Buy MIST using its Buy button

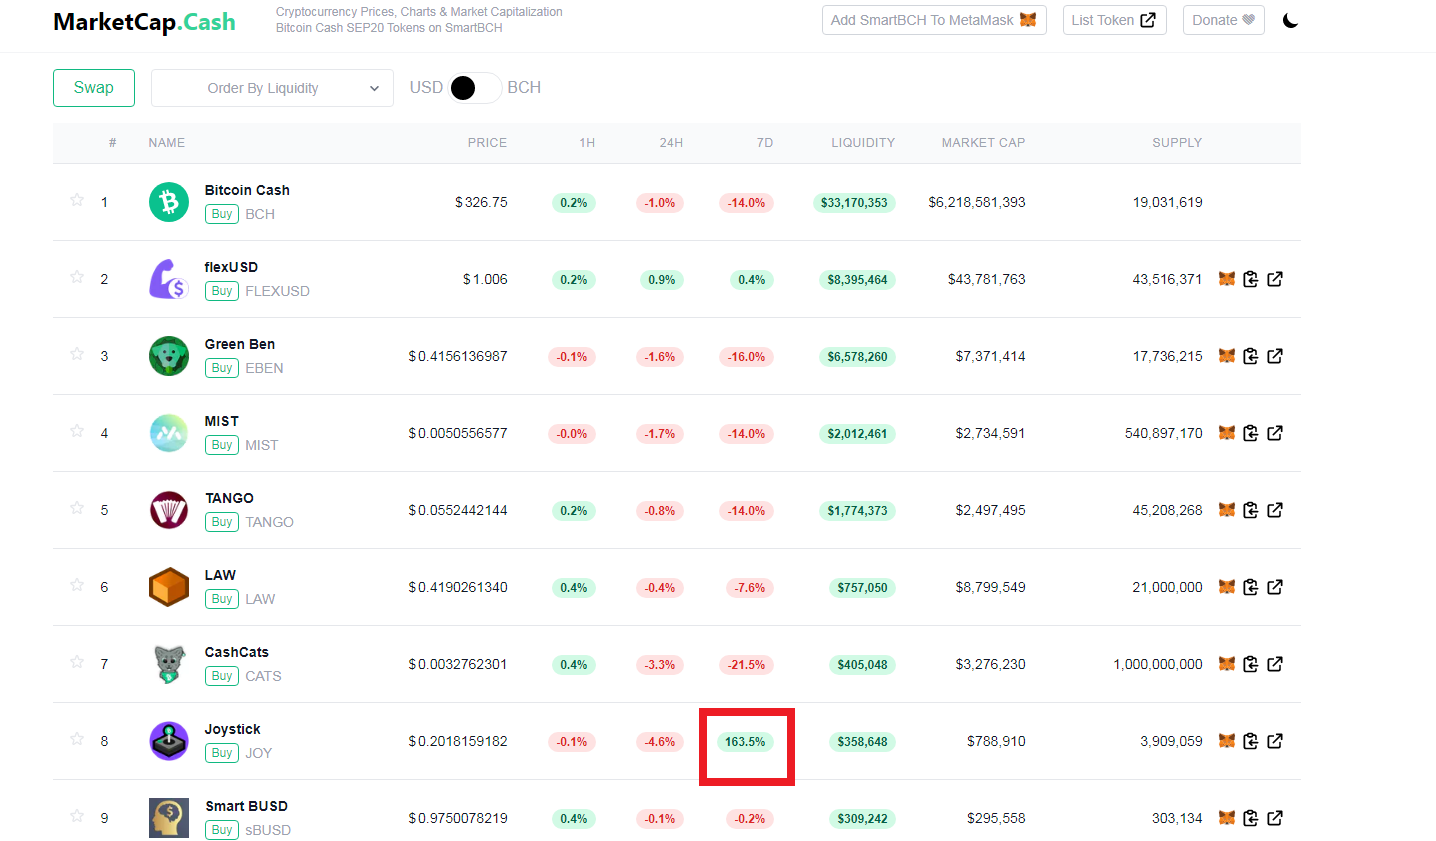(x=222, y=445)
